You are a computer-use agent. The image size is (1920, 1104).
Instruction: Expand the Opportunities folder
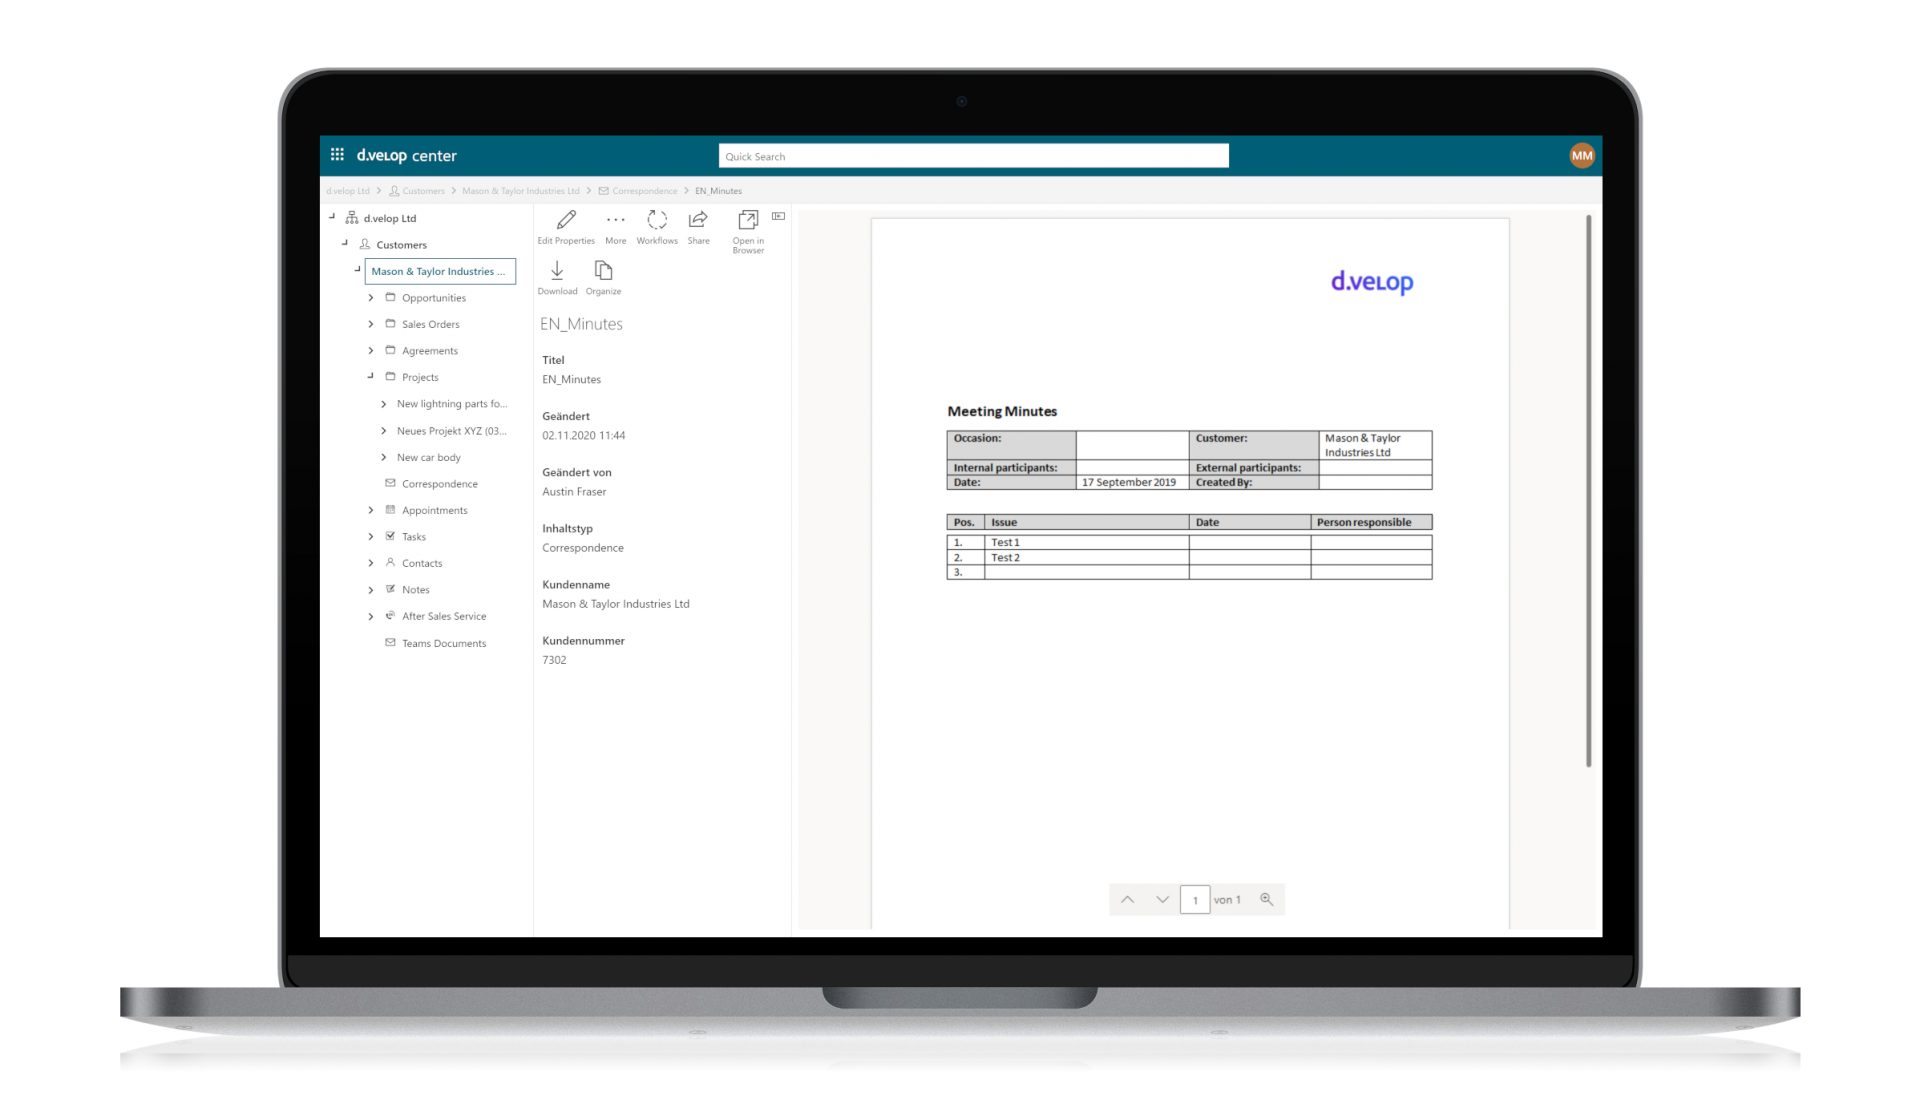pos(370,297)
